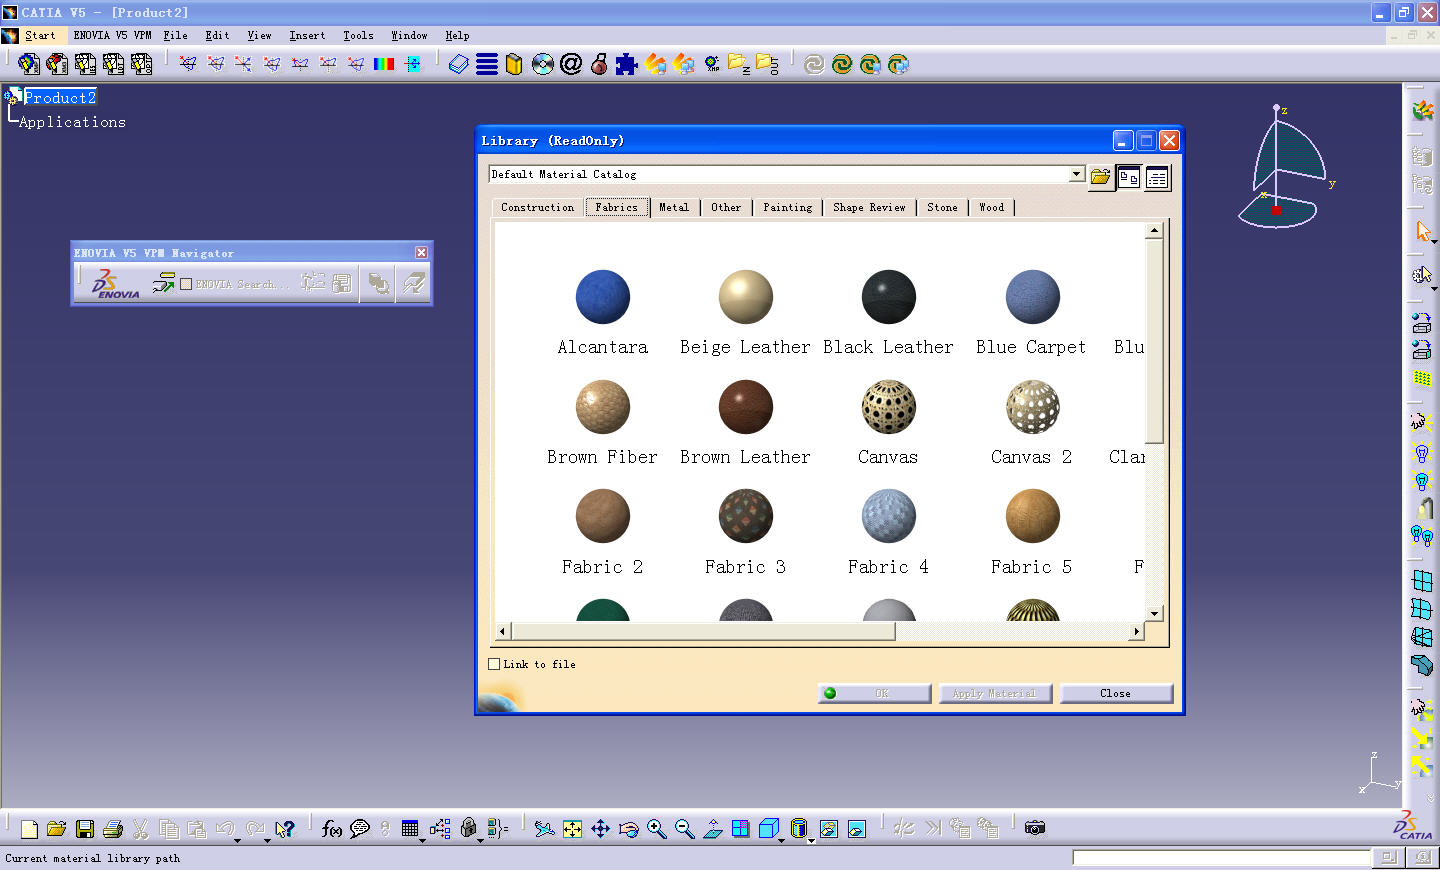
Task: Open the isometric view cube dropdown arrow
Action: pos(783,840)
